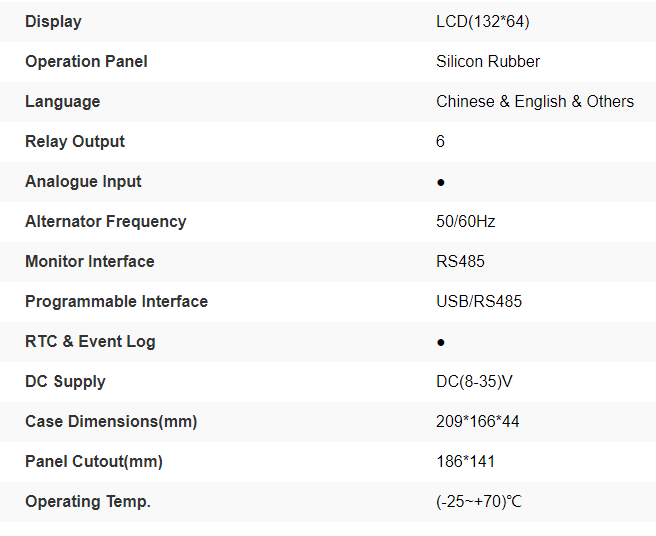Image resolution: width=656 pixels, height=536 pixels.
Task: Select the Silicon Rubber value
Action: click(488, 61)
